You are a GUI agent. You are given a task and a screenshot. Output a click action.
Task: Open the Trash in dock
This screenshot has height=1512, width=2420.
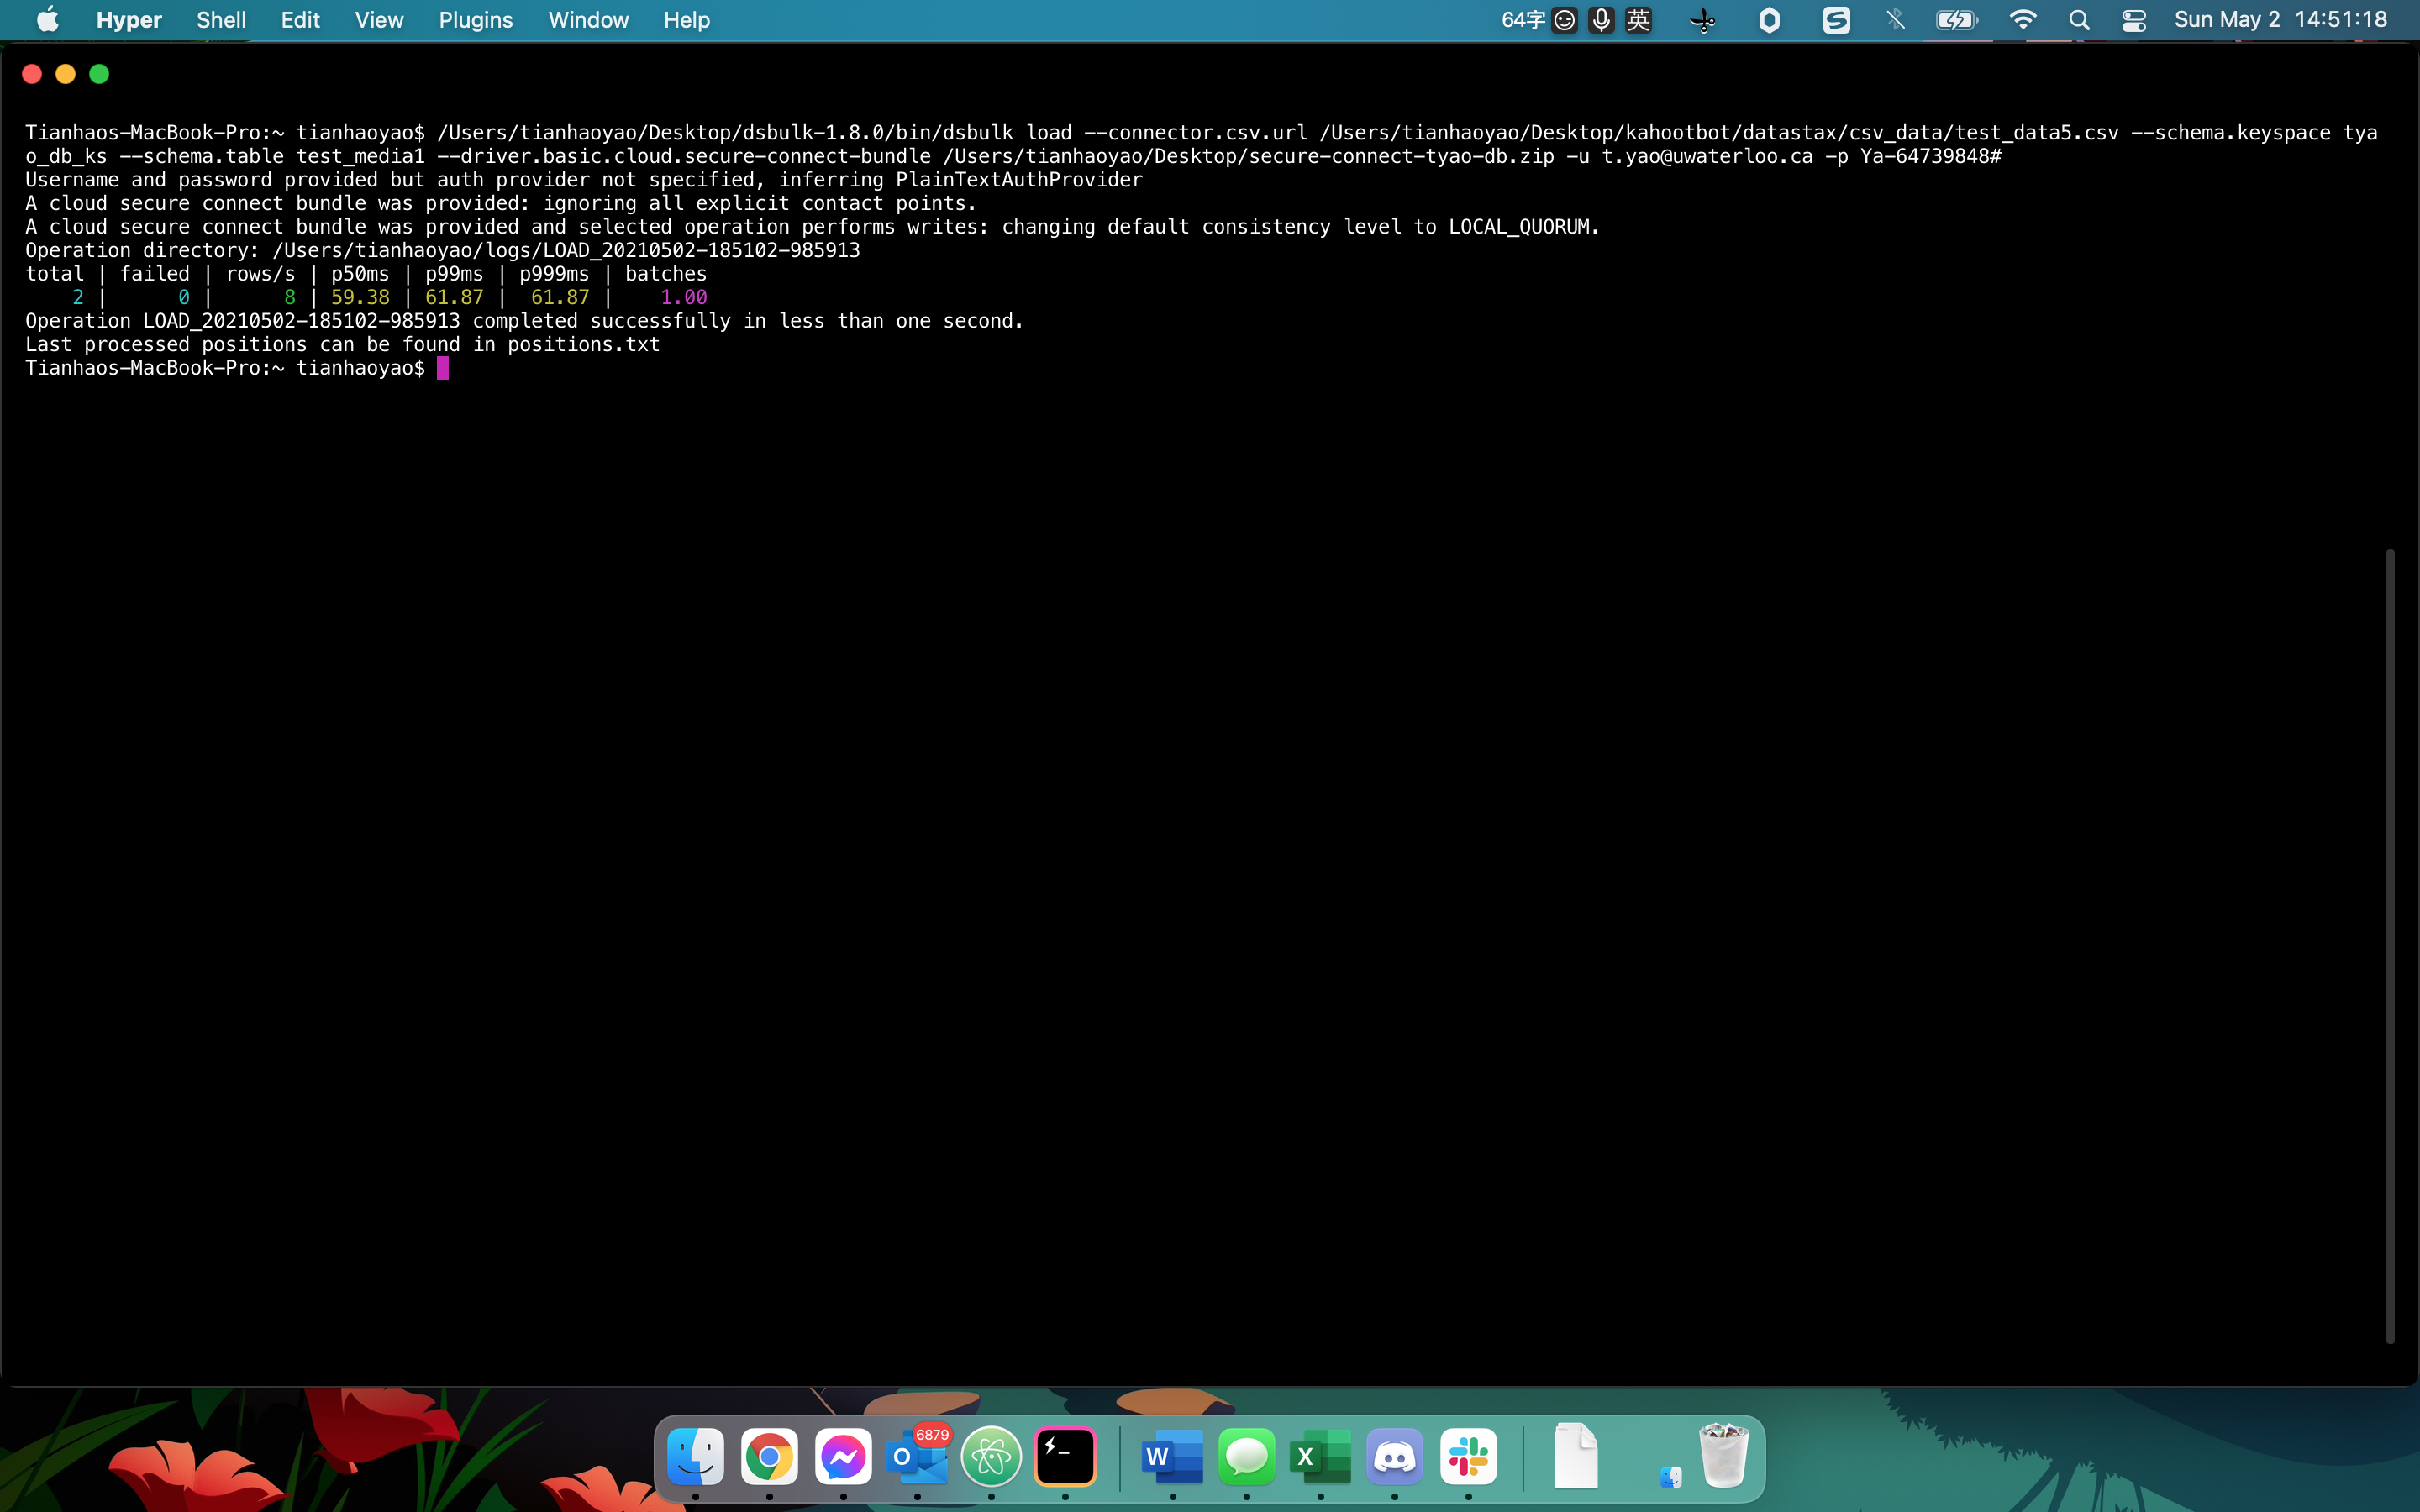click(x=1723, y=1457)
